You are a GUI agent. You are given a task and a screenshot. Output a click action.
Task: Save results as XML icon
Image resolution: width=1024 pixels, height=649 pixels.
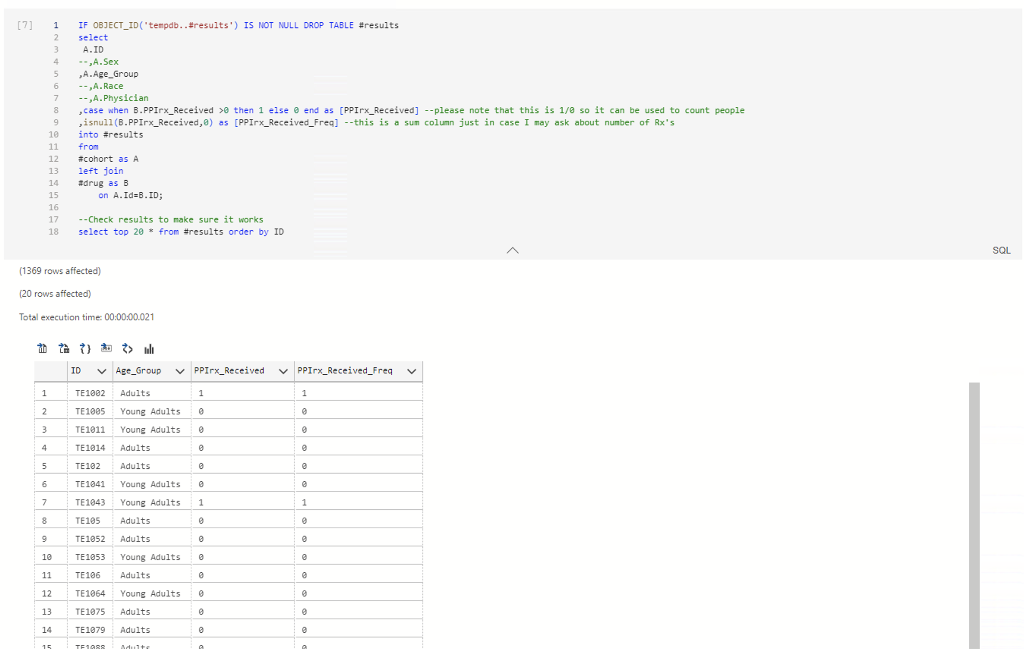(127, 349)
